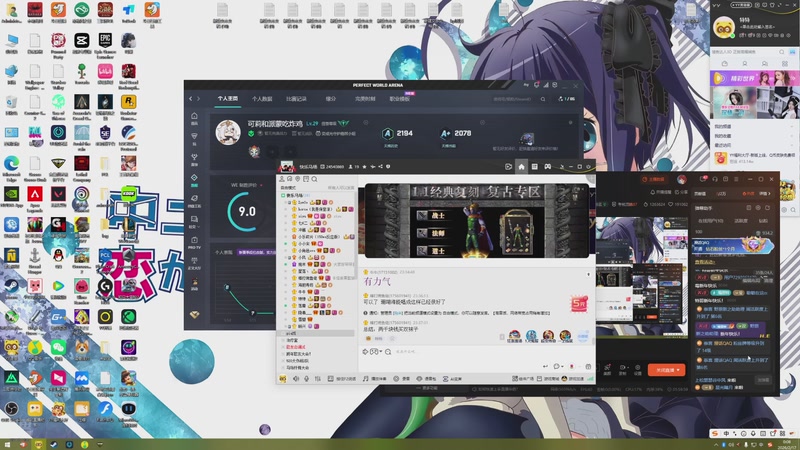The width and height of the screenshot is (800, 450).
Task: Select the 活跃度 tab in the streaming panel
Action: point(741,221)
